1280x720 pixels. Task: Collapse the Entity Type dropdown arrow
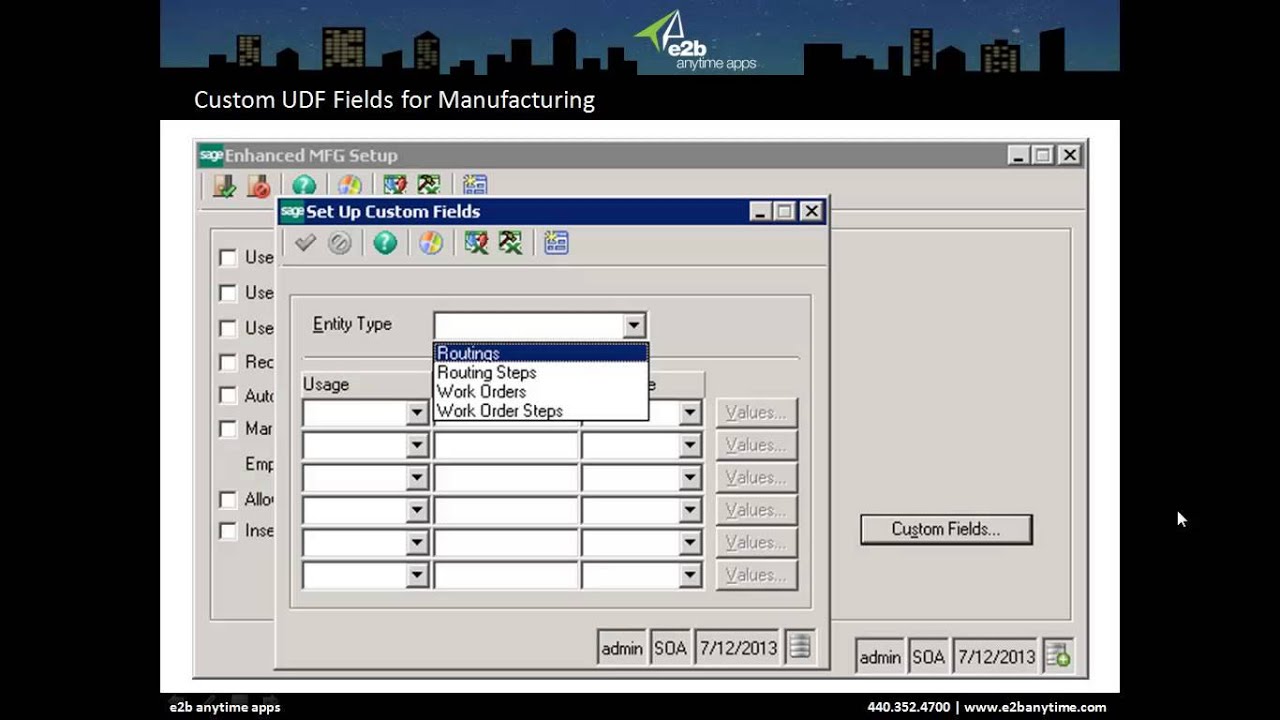point(633,326)
